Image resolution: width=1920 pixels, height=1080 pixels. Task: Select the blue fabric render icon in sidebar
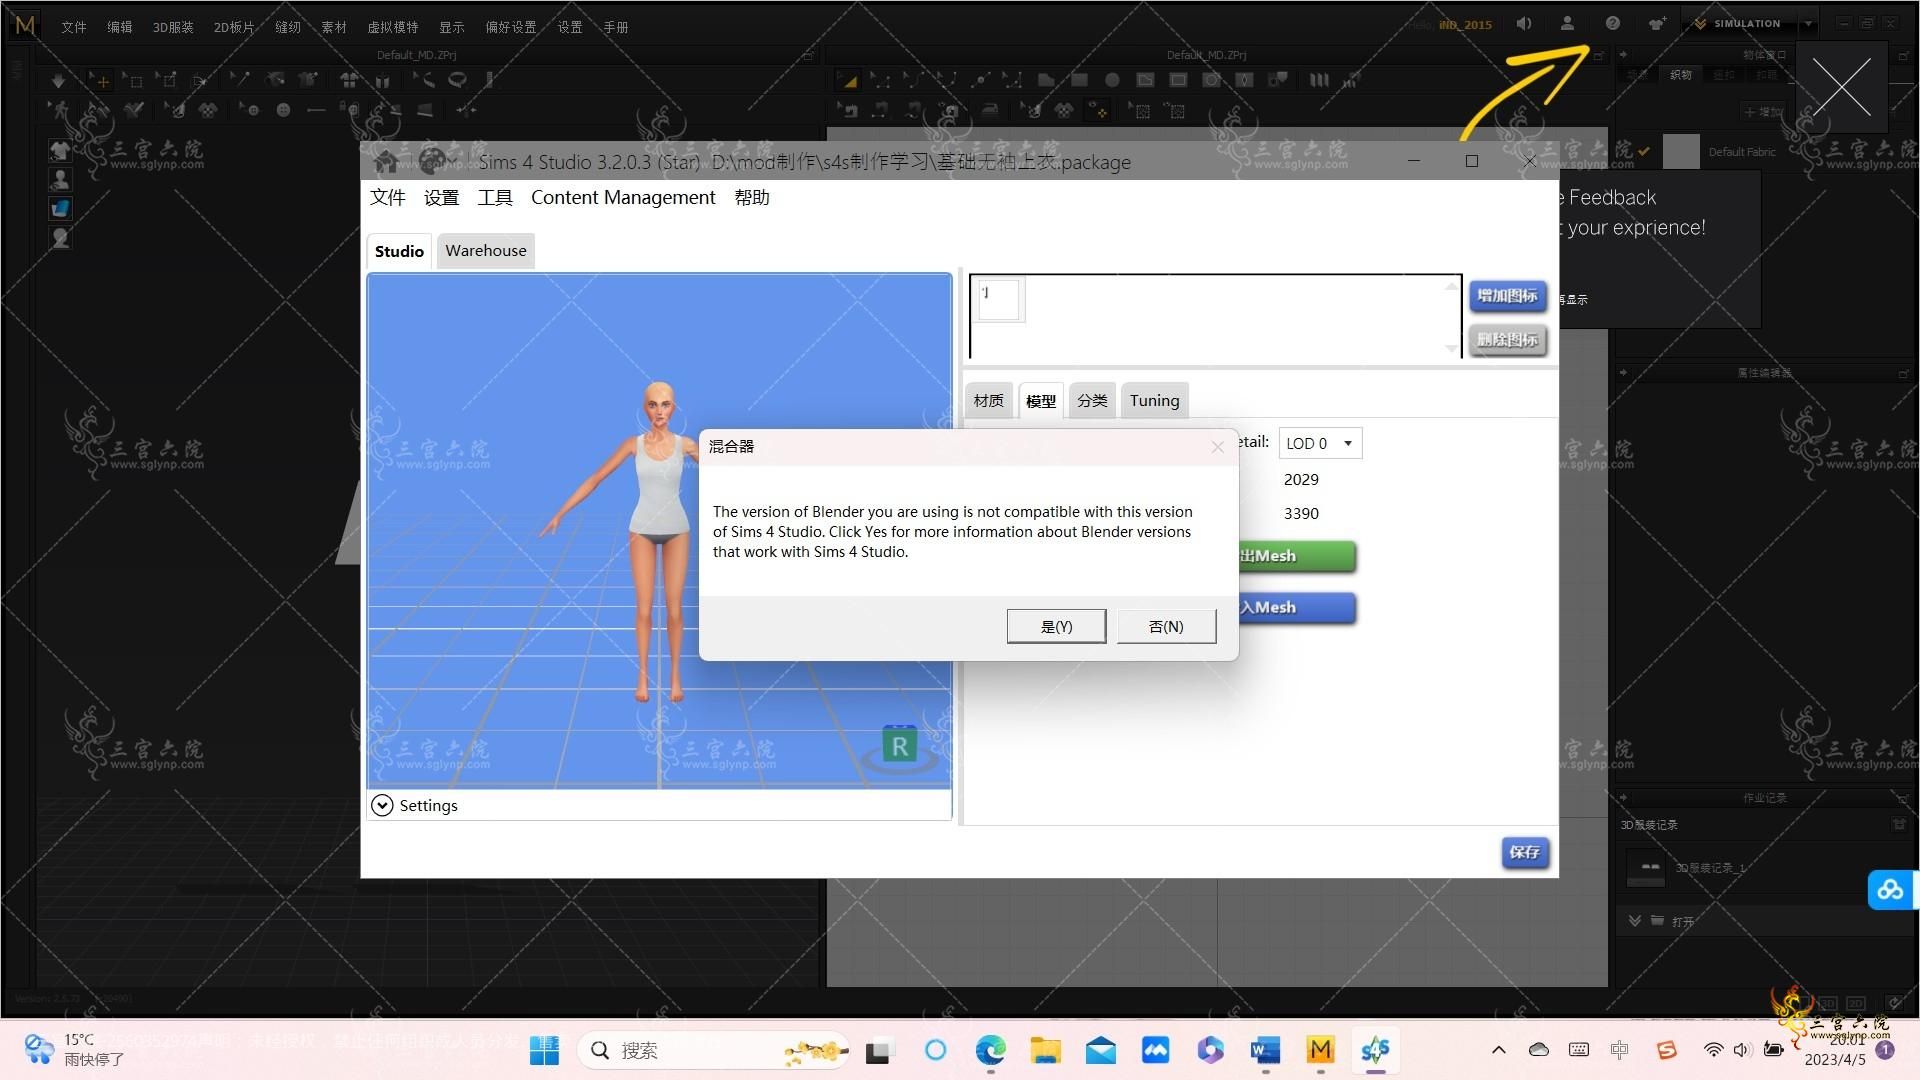click(x=60, y=208)
